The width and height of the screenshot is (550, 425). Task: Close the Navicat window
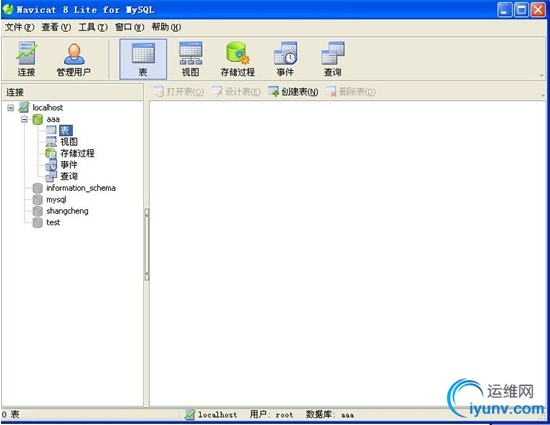[538, 10]
